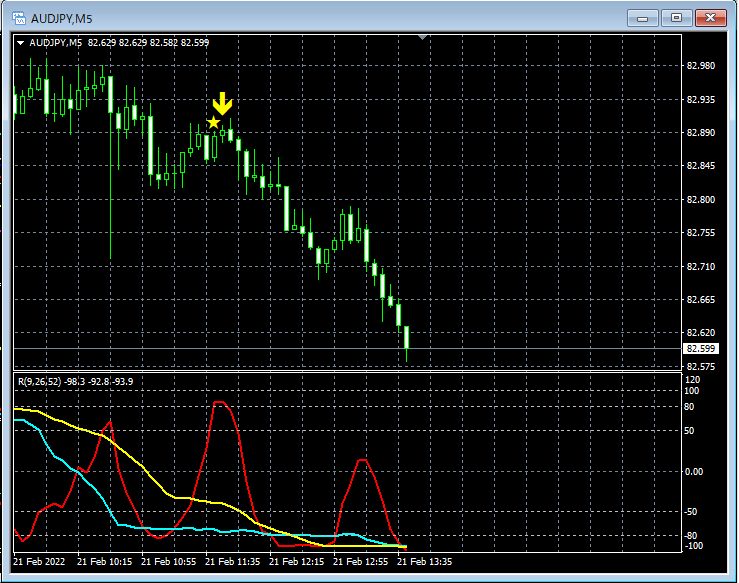
Task: Expand the AUDJPY,M5 chart menu triangle
Action: coord(21,43)
